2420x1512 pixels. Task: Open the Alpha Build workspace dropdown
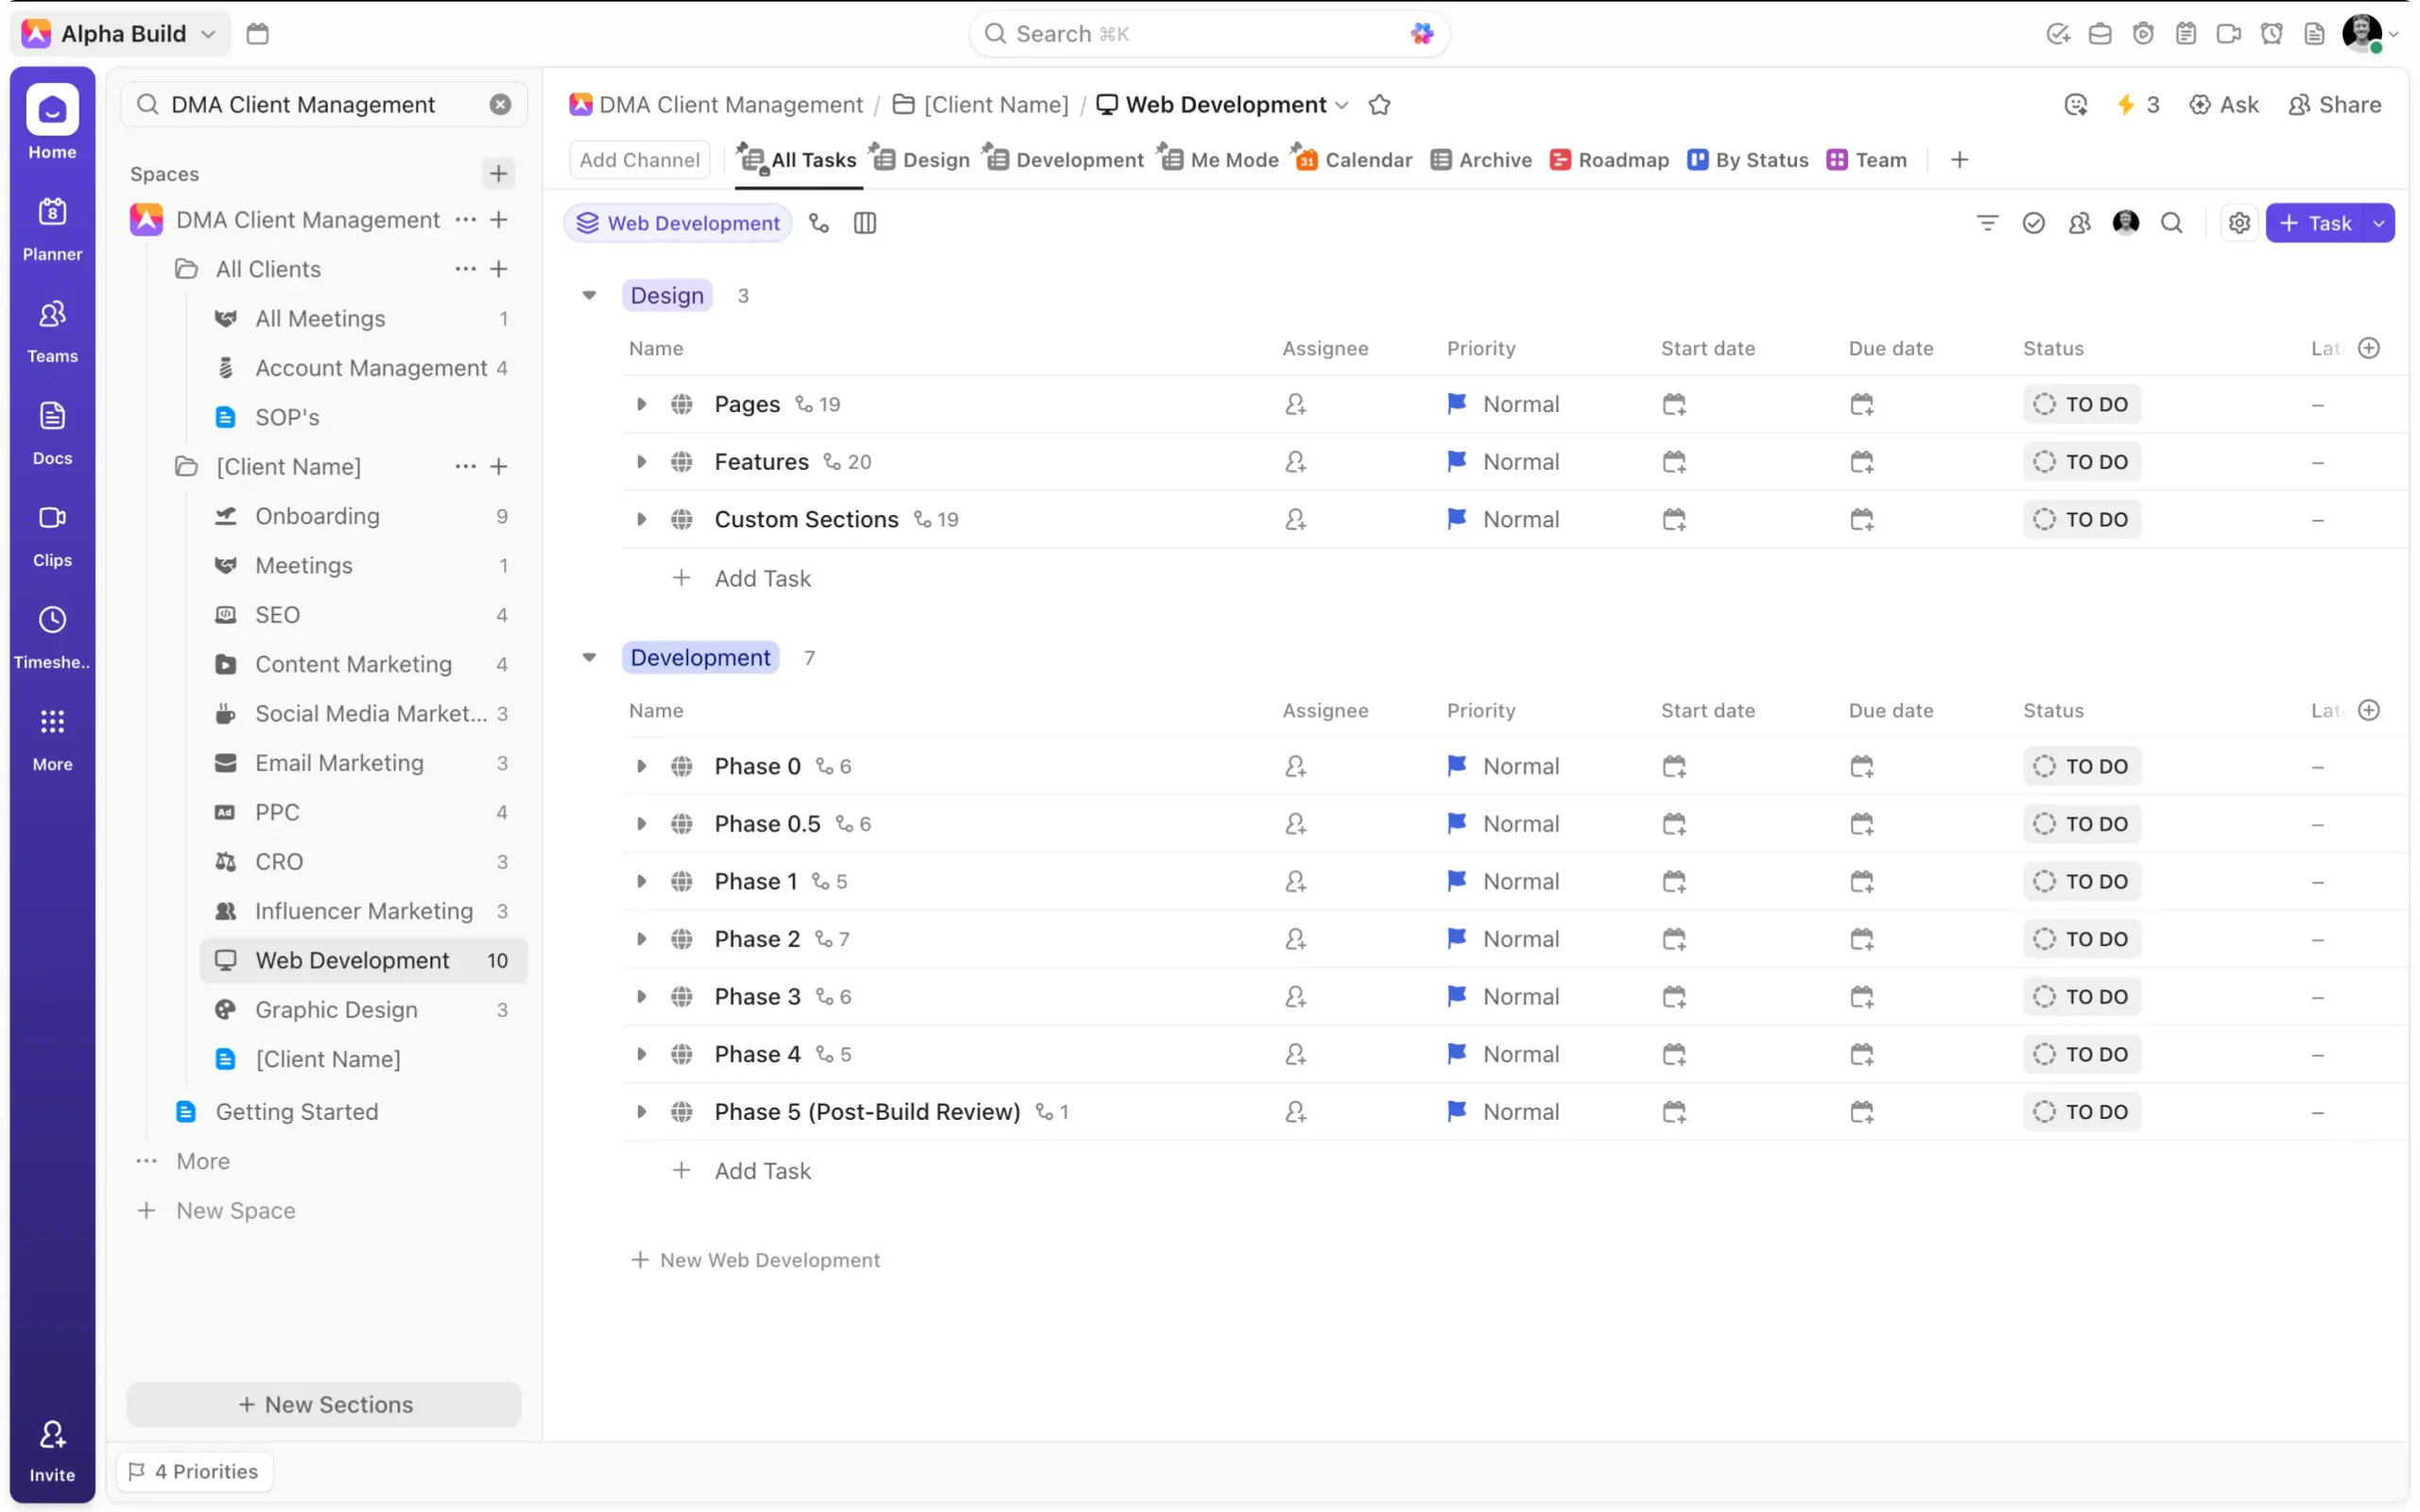pos(124,34)
